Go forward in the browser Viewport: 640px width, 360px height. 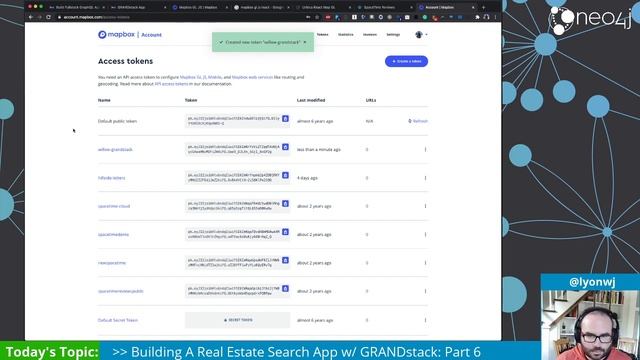(x=40, y=17)
